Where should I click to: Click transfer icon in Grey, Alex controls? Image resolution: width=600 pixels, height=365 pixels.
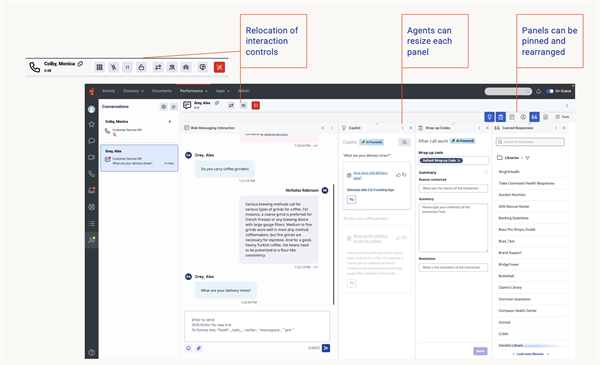pos(231,106)
